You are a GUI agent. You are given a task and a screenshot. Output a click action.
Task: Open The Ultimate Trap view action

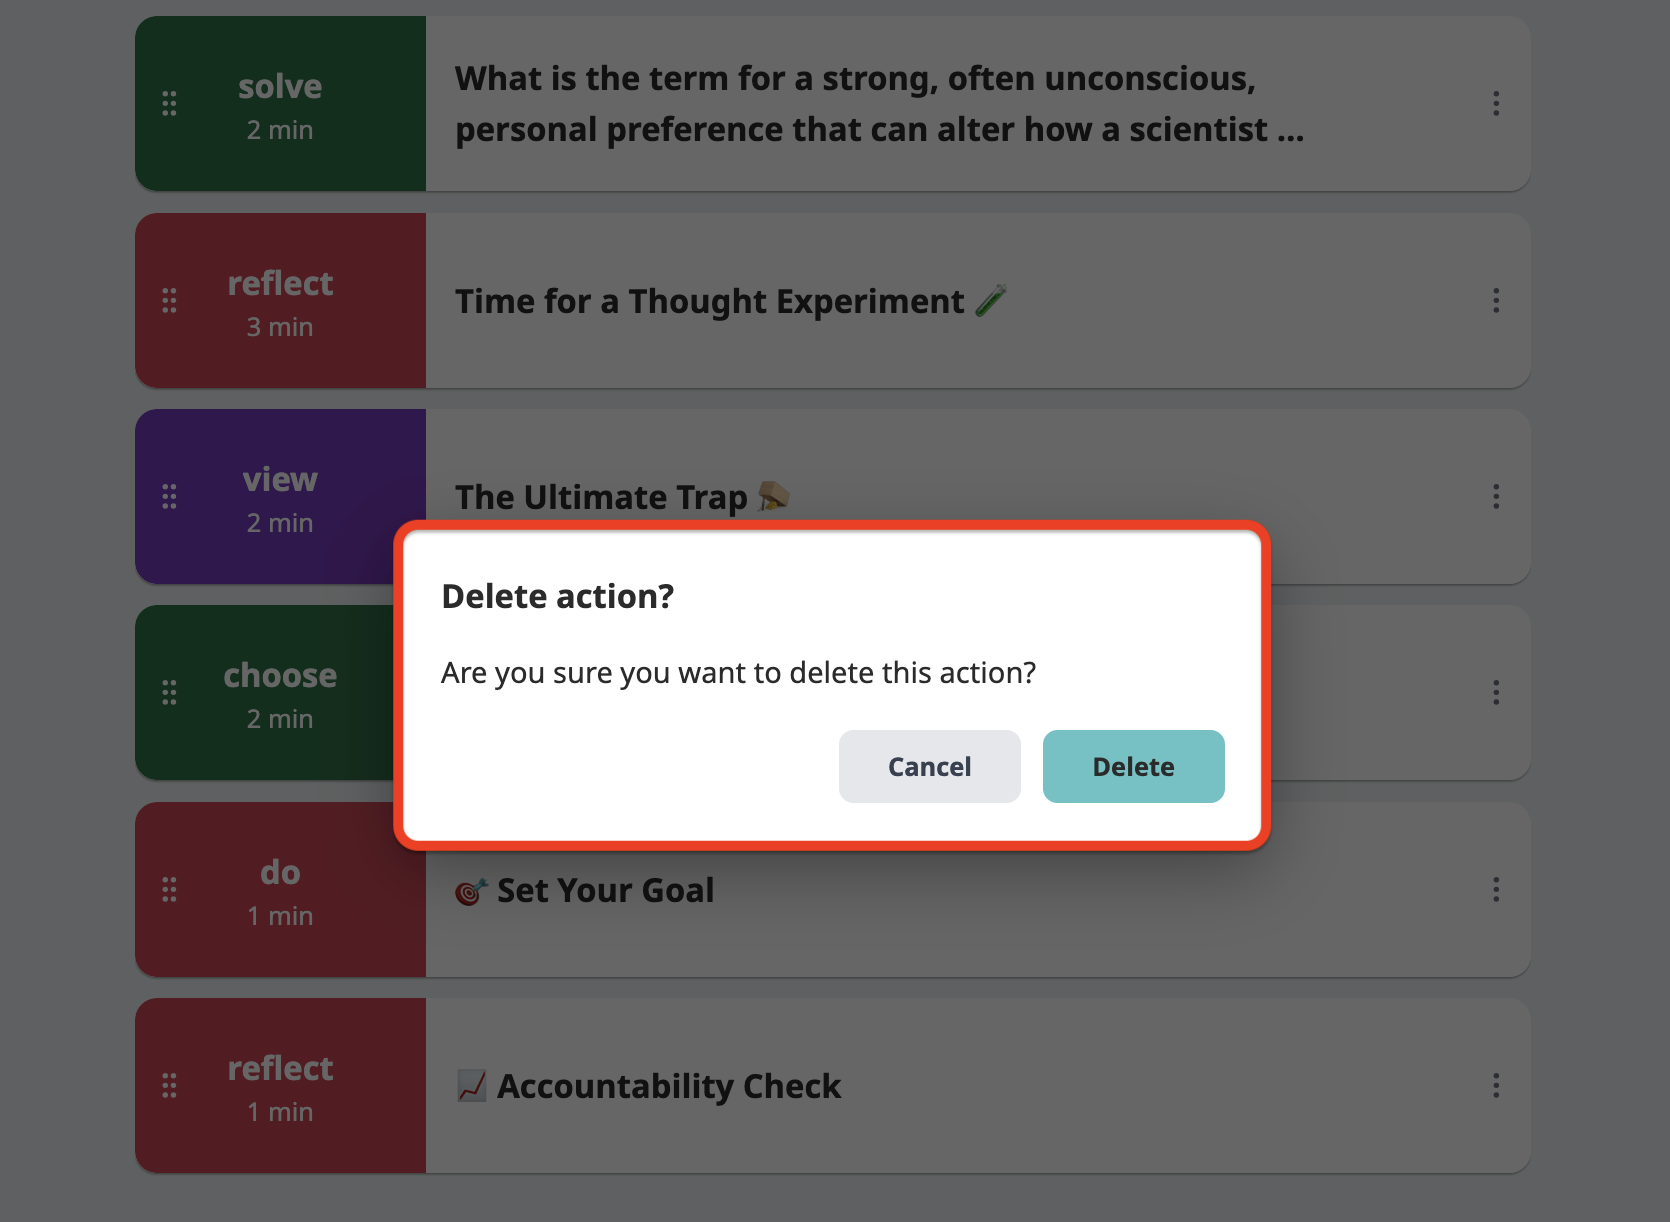click(x=622, y=497)
